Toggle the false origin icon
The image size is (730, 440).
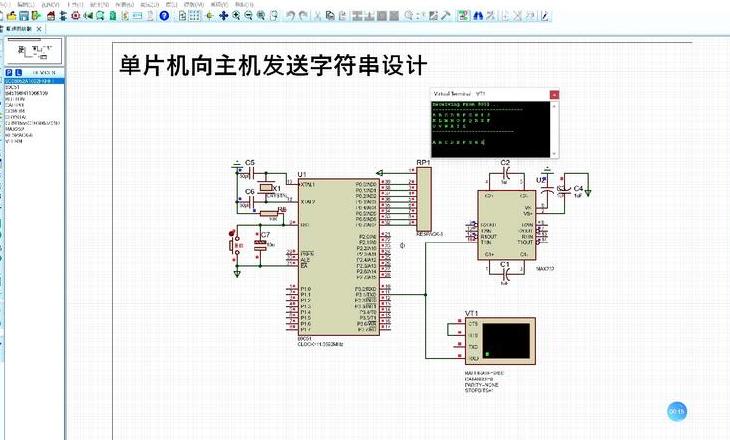click(210, 16)
